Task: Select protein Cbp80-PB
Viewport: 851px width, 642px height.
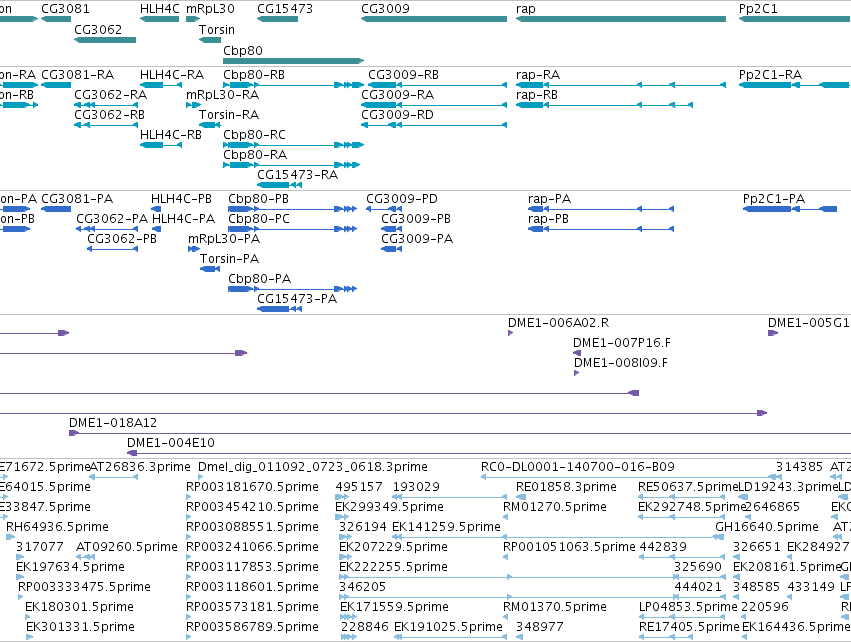Action: (x=293, y=209)
